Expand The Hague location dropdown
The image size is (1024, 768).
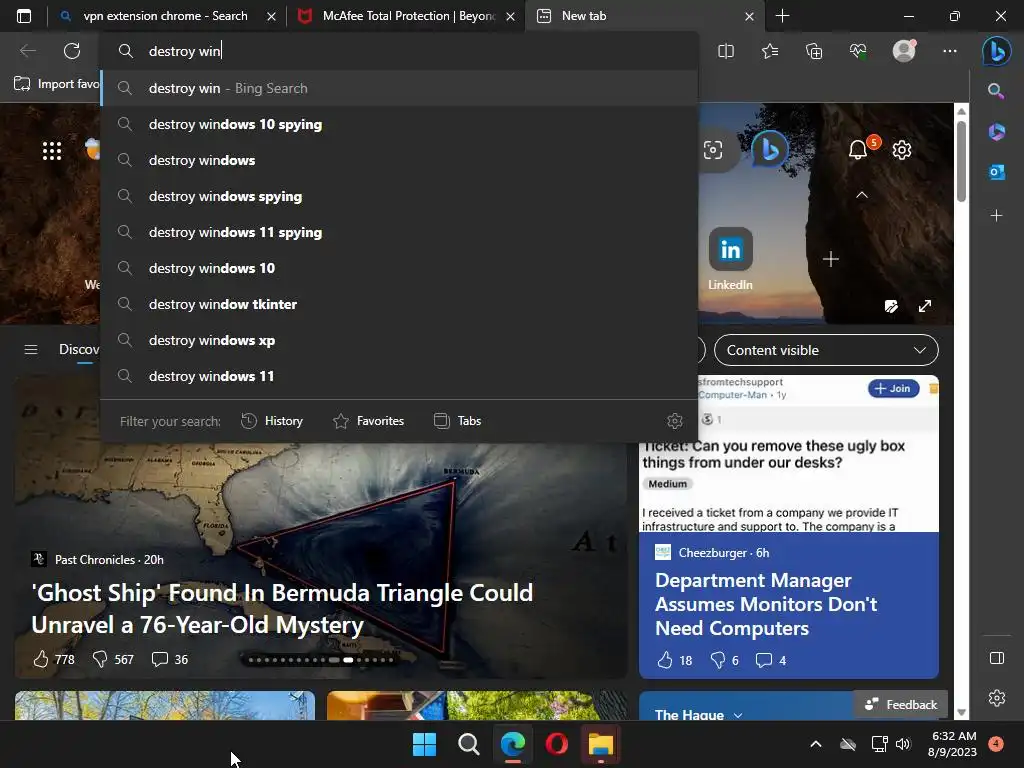point(737,715)
